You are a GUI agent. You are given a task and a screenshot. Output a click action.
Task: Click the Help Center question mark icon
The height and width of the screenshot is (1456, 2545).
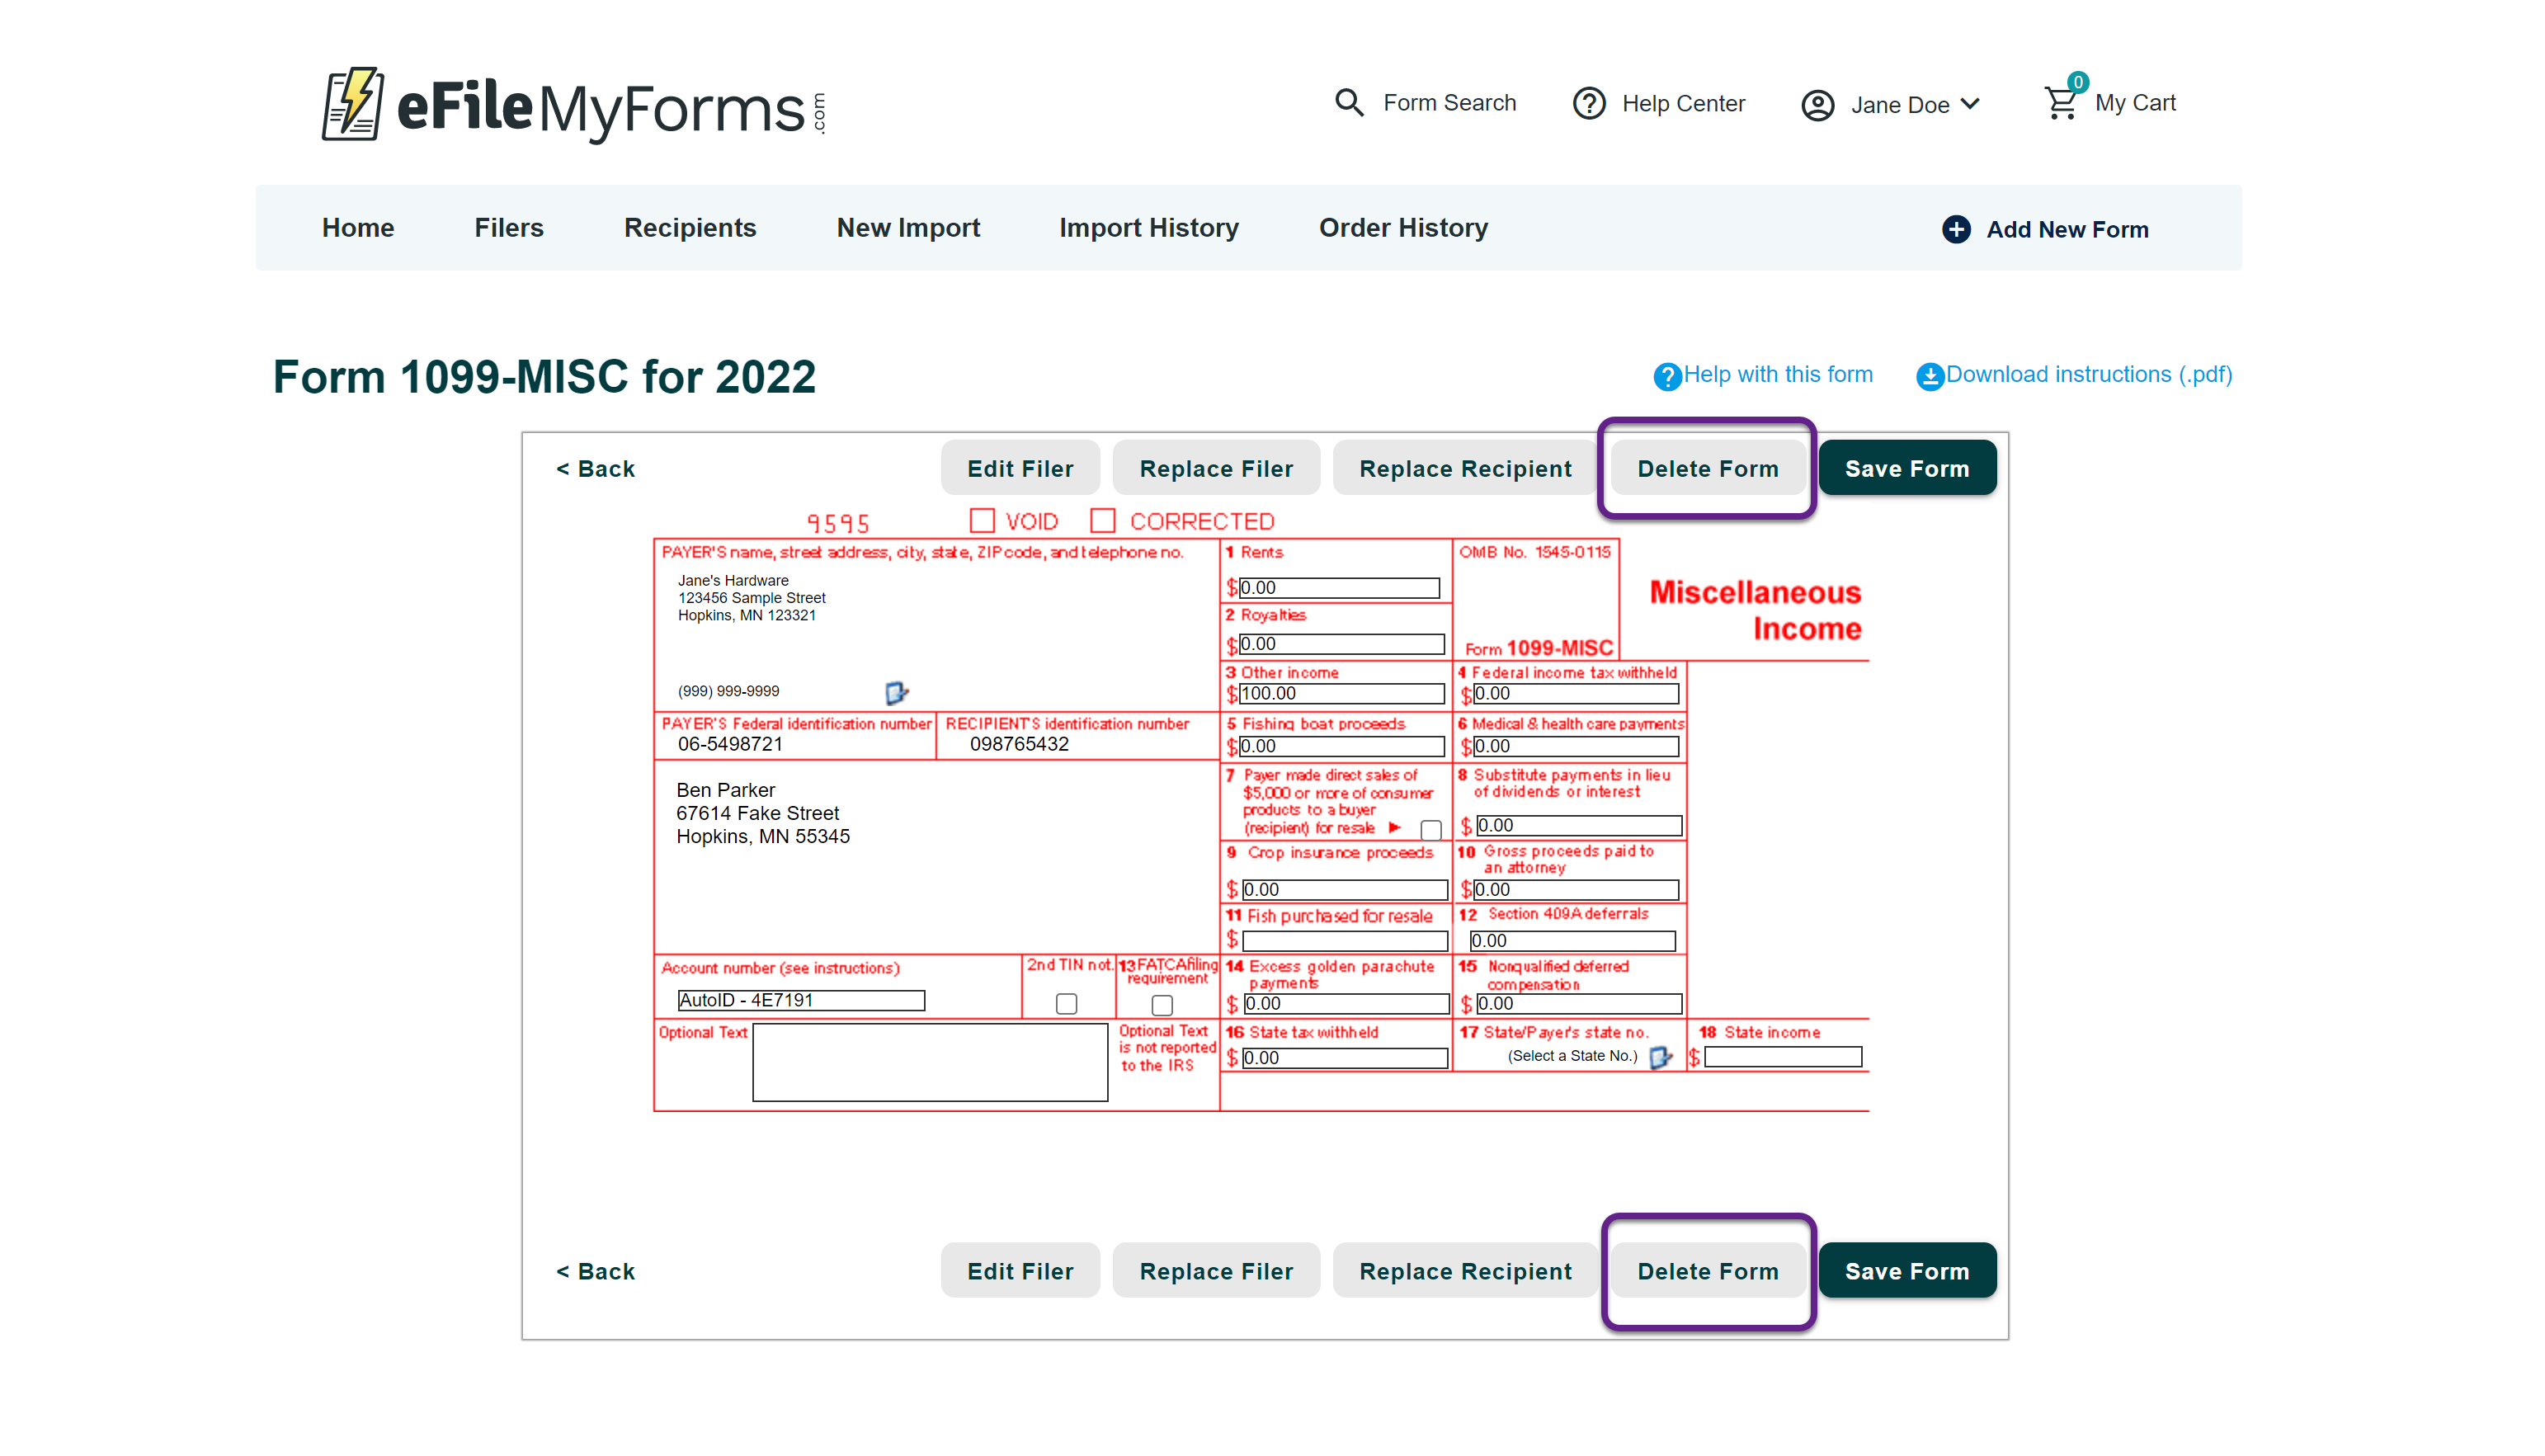1589,103
